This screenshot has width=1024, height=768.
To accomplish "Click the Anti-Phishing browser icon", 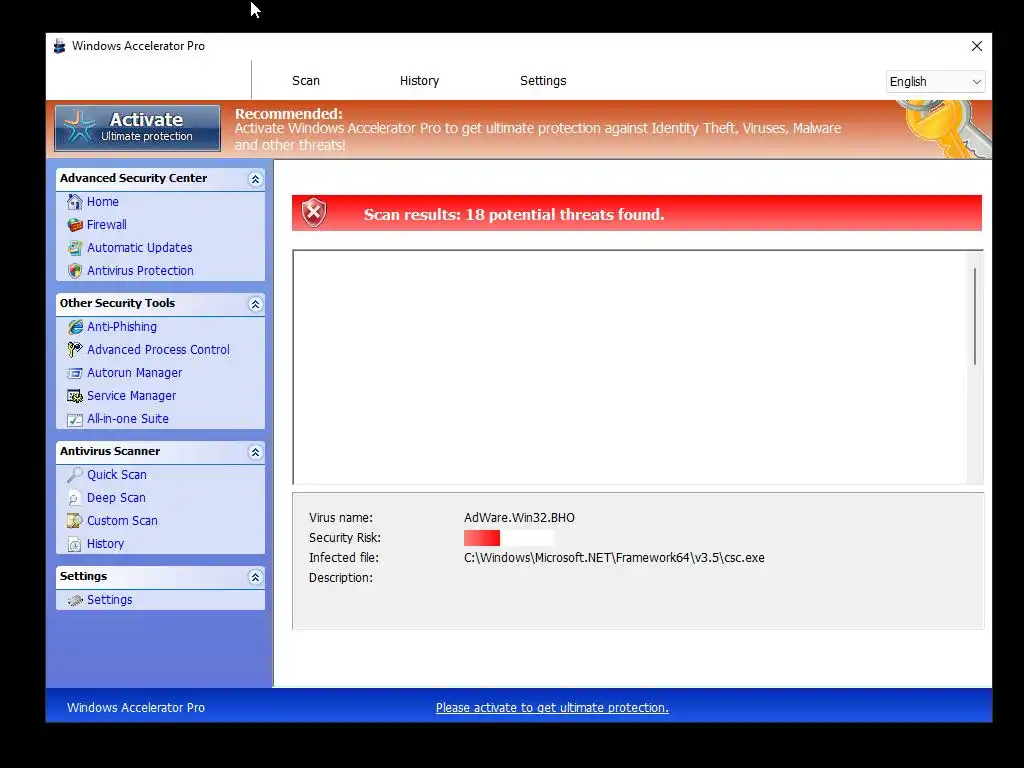I will [75, 327].
